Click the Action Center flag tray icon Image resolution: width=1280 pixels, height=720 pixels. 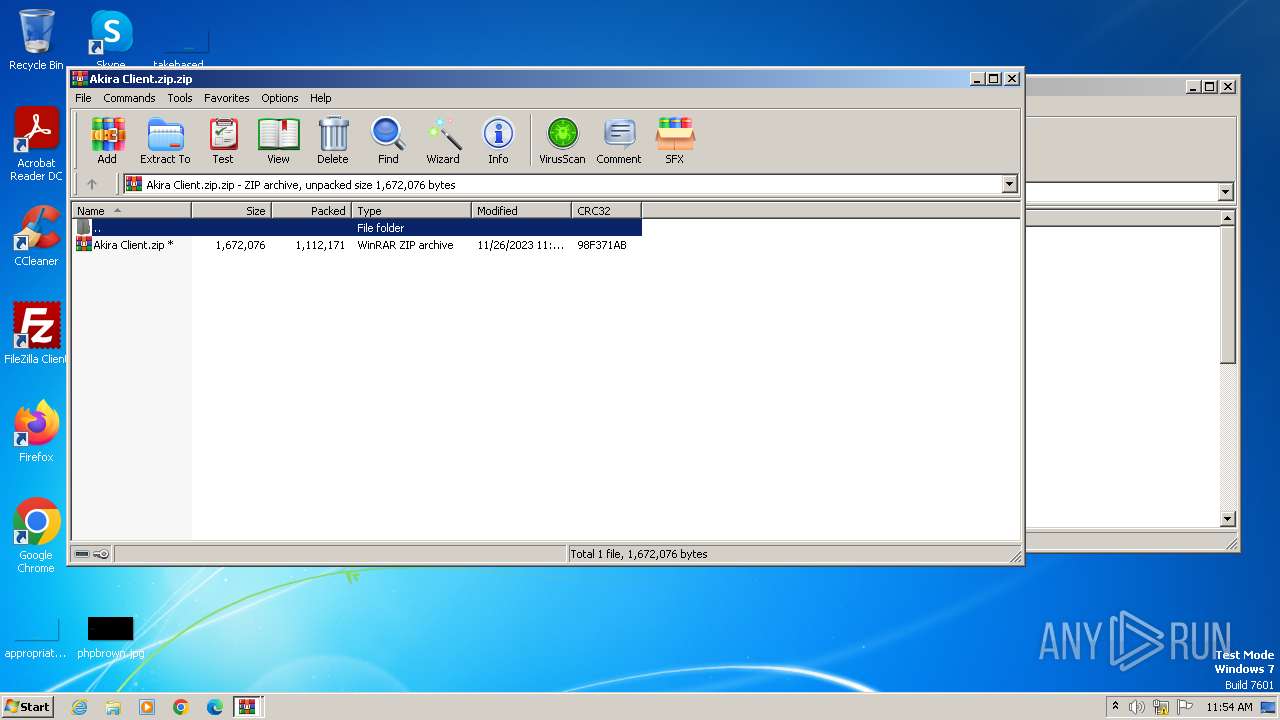click(1185, 707)
